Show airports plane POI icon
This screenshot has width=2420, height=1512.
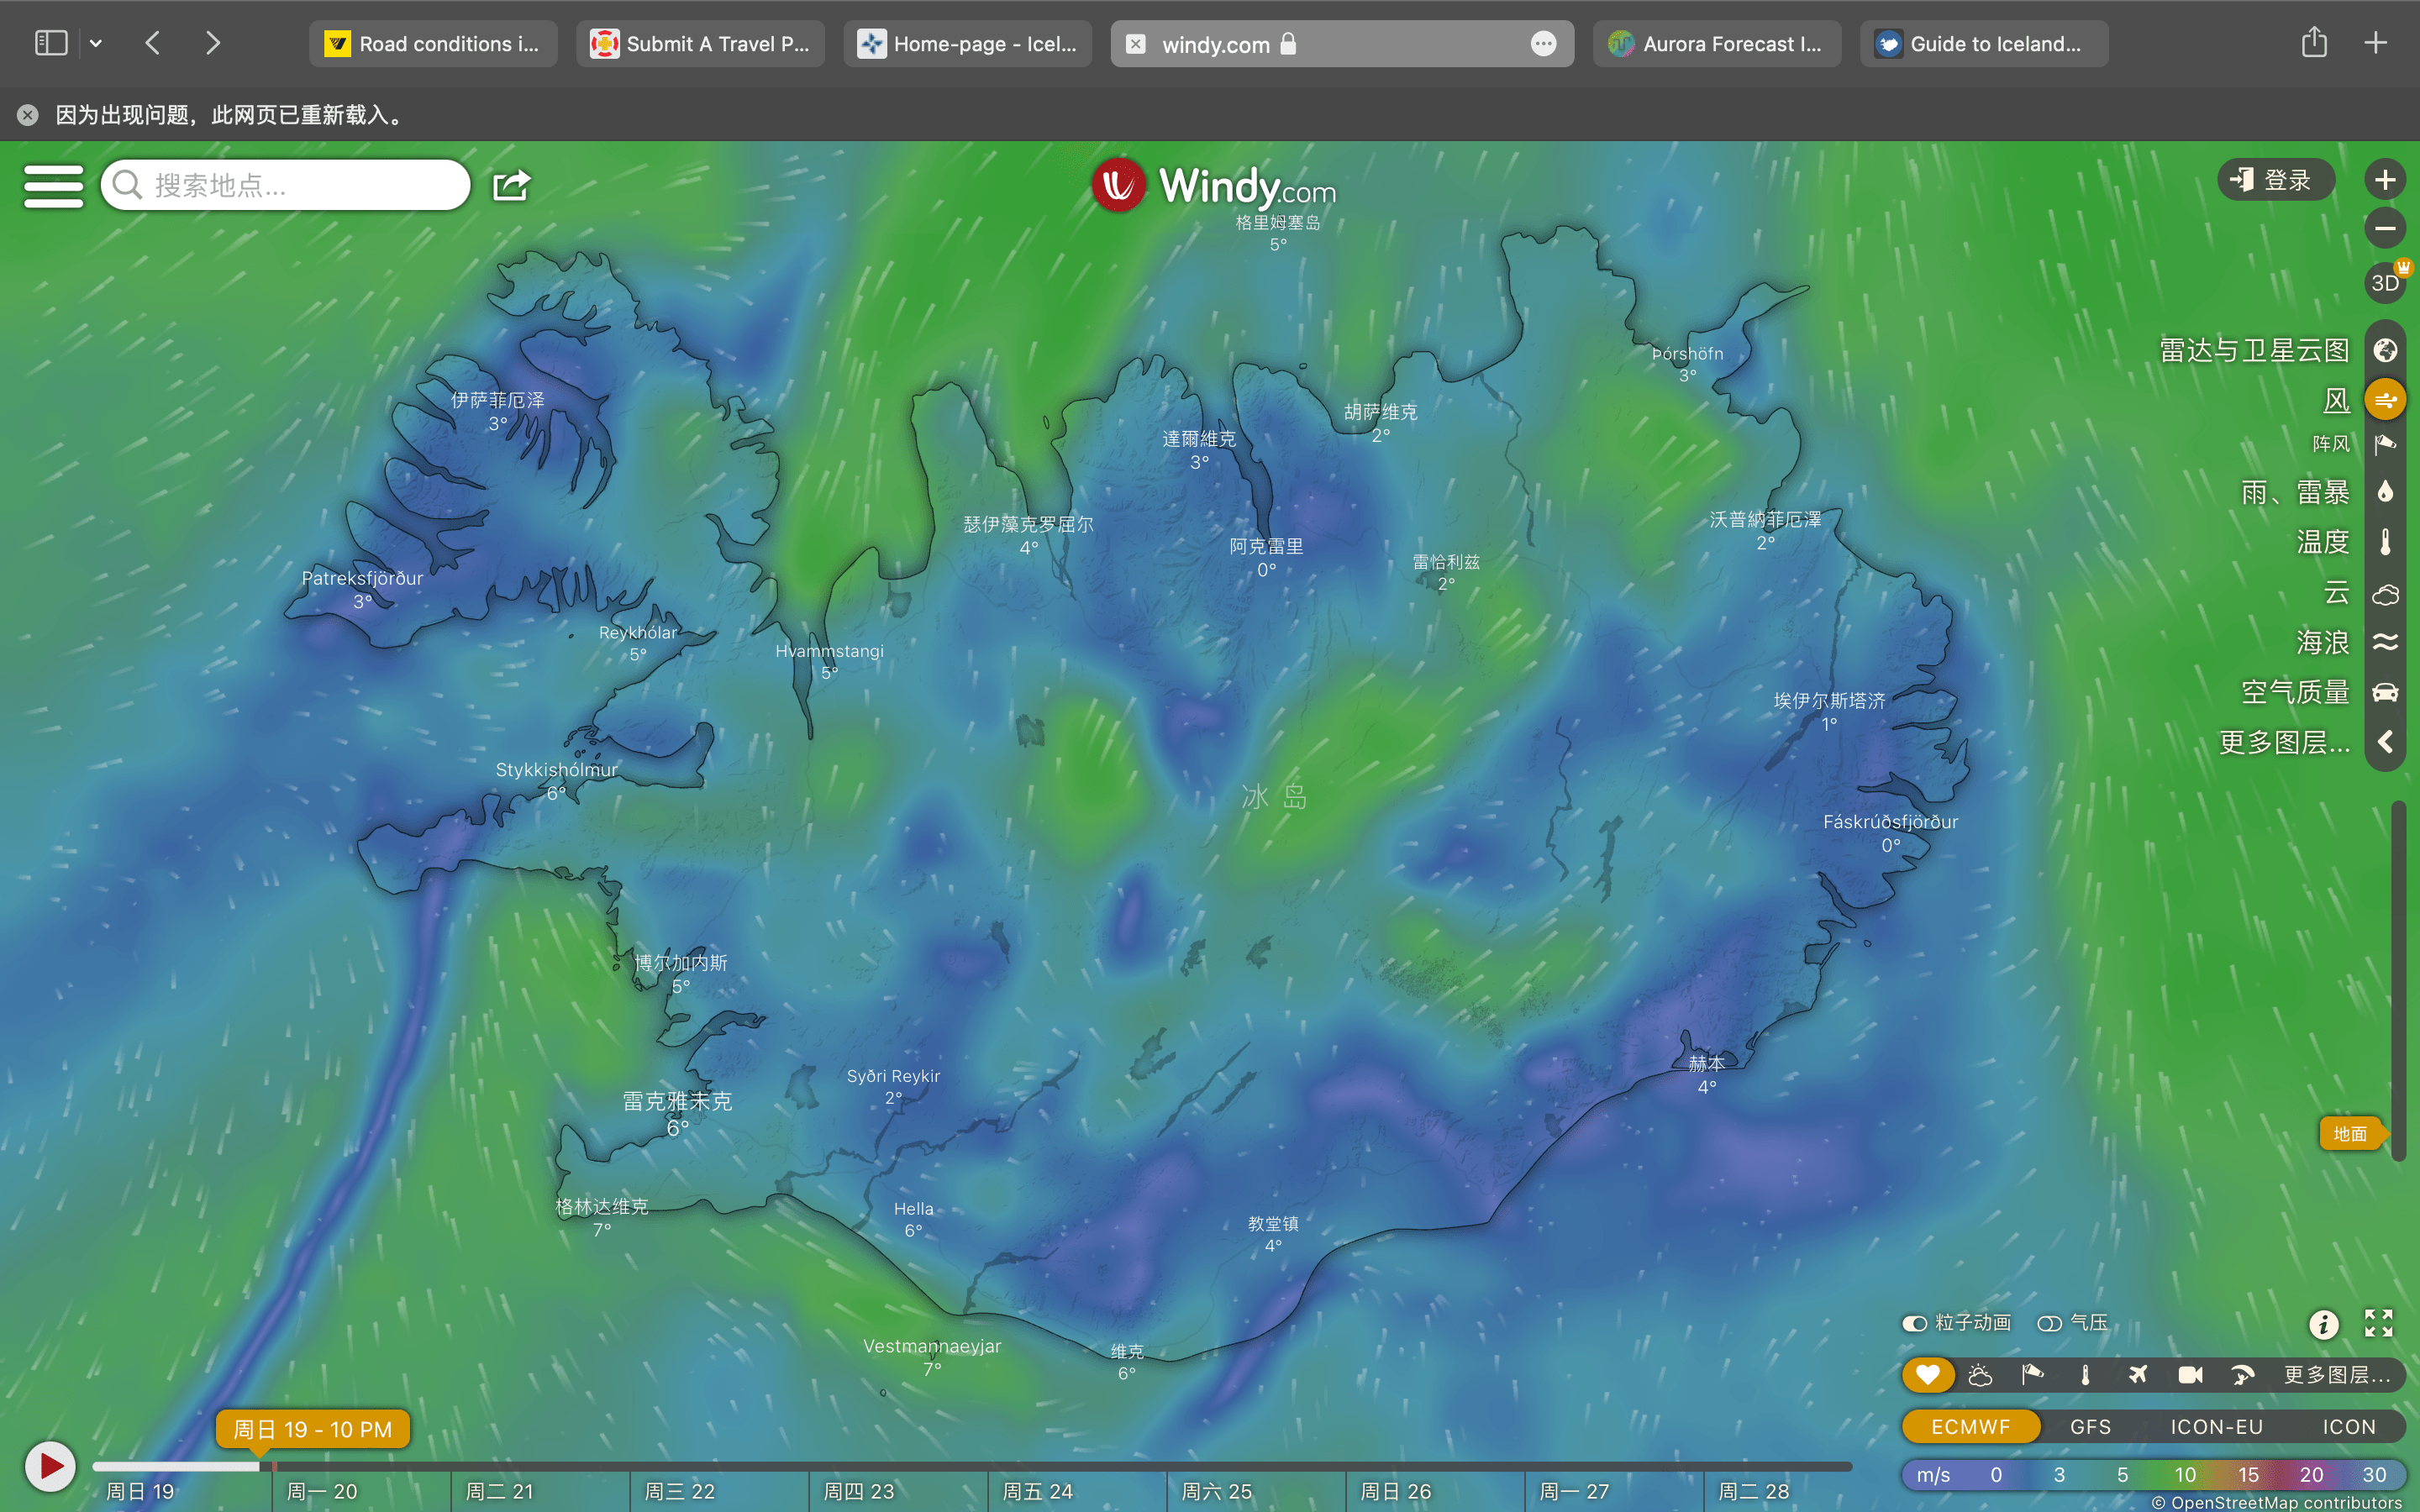[x=2138, y=1375]
